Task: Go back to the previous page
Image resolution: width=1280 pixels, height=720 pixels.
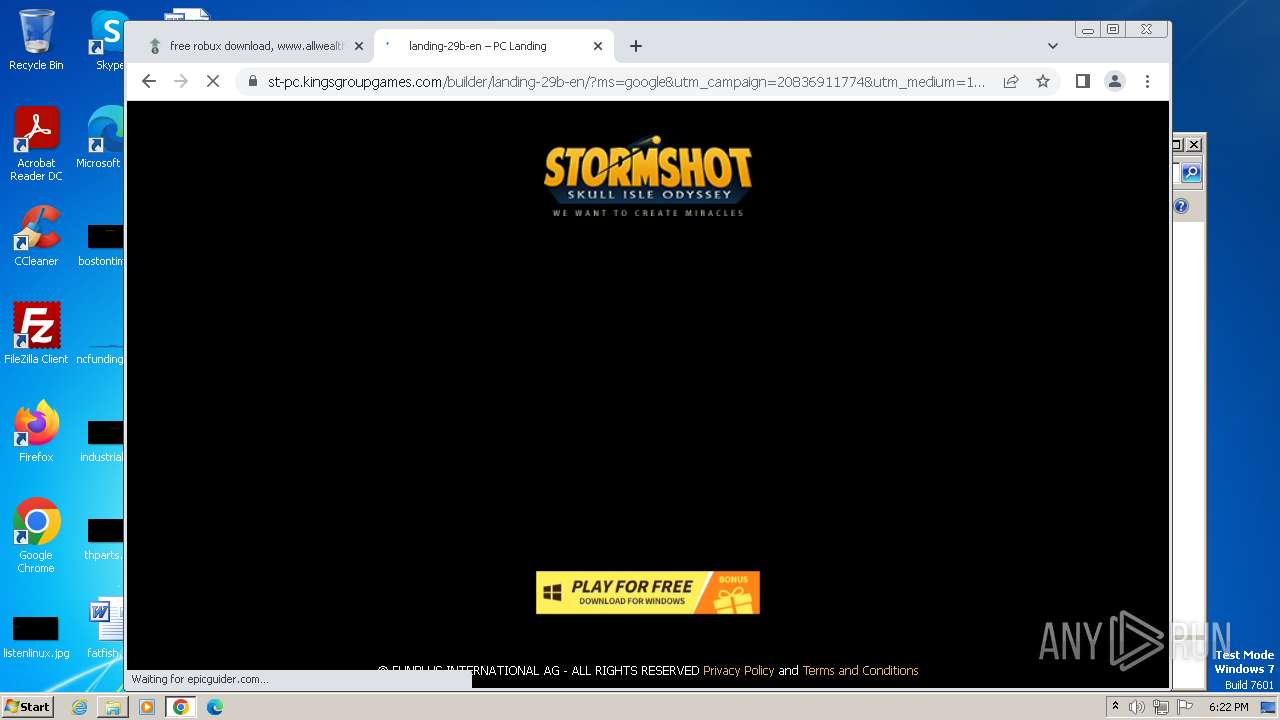Action: [x=149, y=81]
